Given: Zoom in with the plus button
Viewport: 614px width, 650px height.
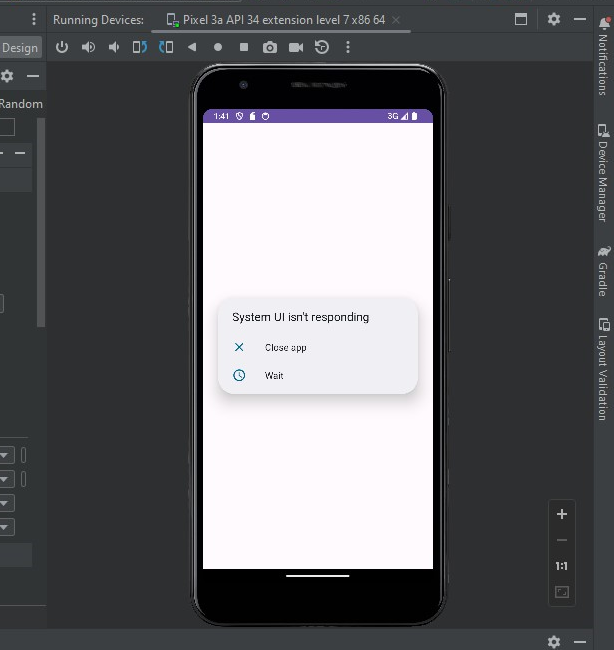Looking at the screenshot, I should pyautogui.click(x=562, y=514).
